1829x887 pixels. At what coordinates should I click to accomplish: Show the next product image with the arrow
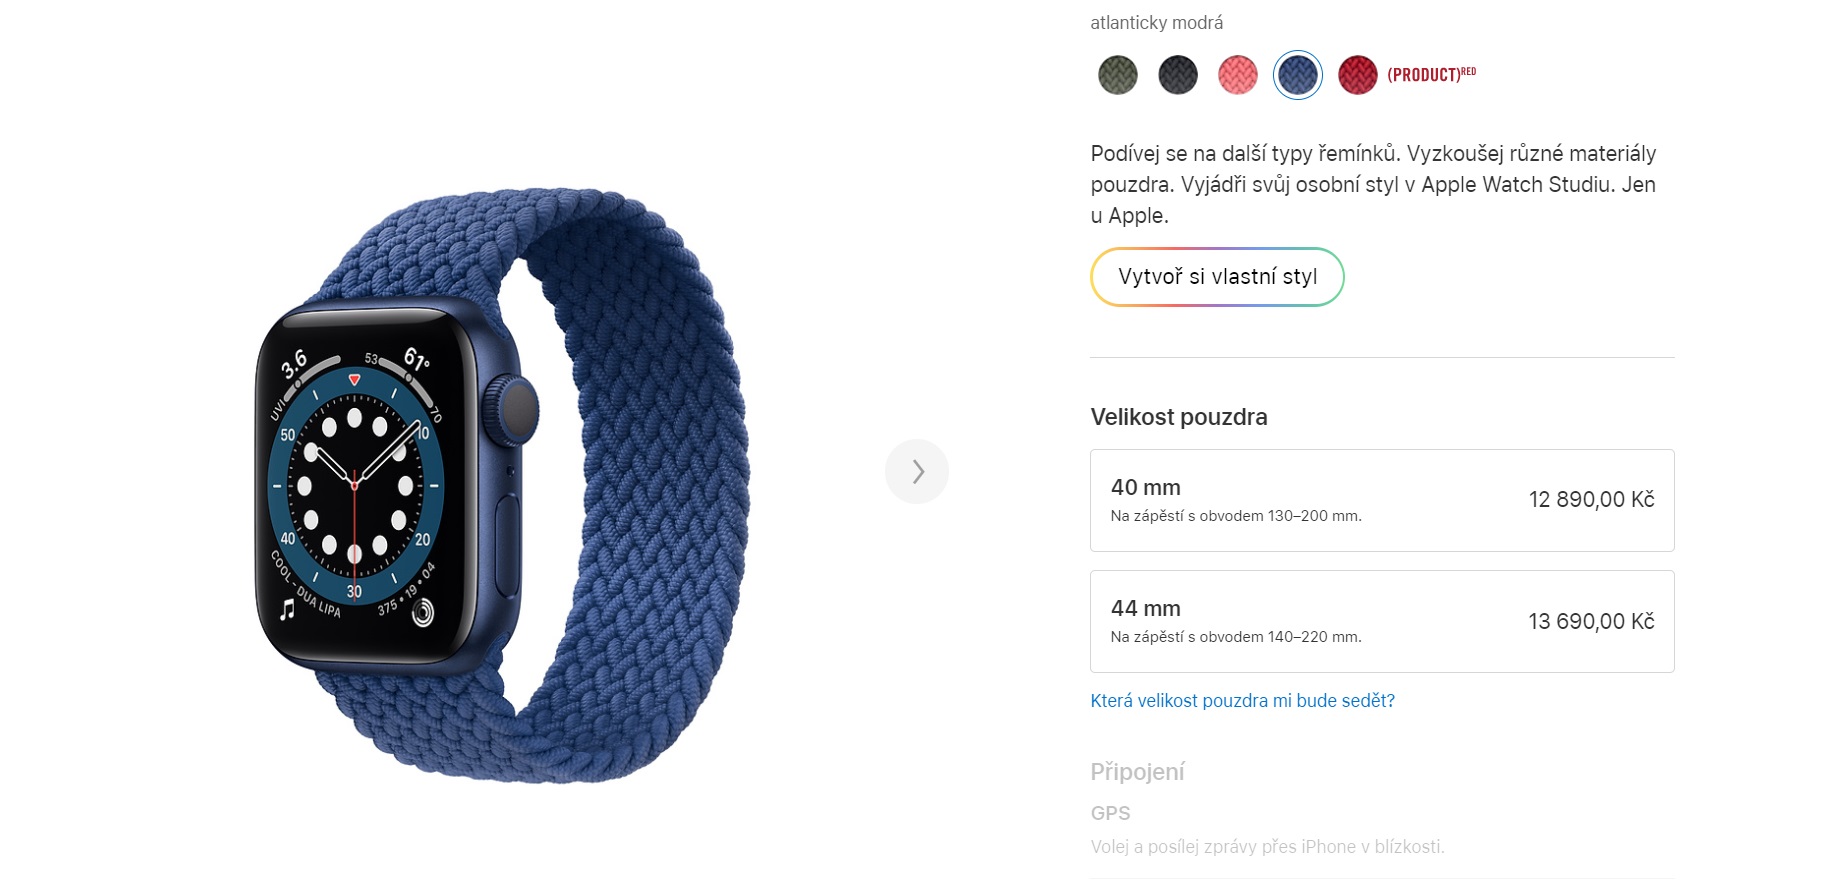[917, 471]
